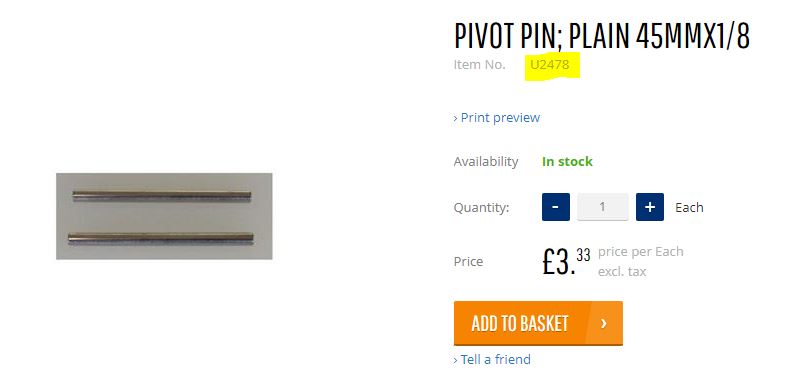
Task: Click the PIVOT PIN; PLAIN 45MMX1/8 title
Action: click(x=602, y=36)
